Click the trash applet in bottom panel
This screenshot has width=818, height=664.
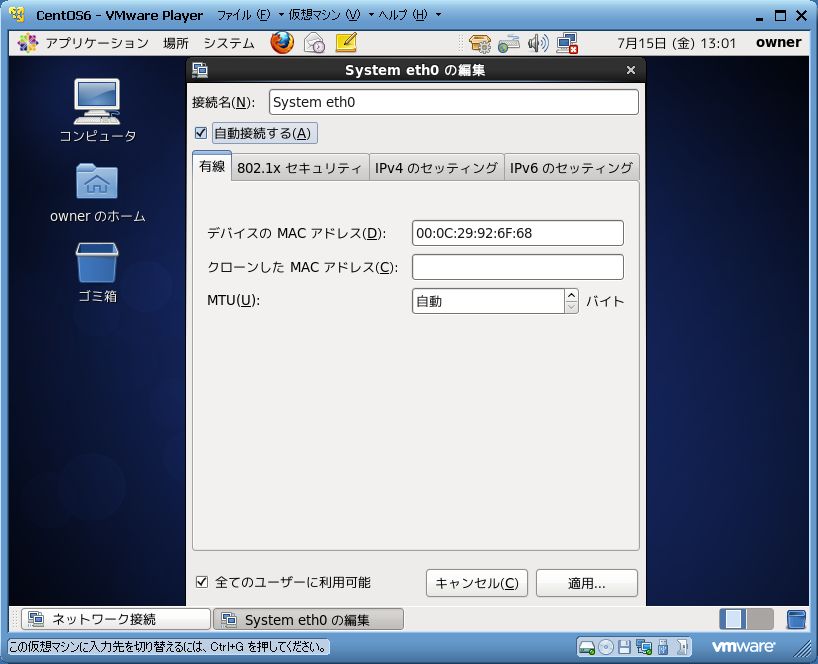pyautogui.click(x=796, y=619)
